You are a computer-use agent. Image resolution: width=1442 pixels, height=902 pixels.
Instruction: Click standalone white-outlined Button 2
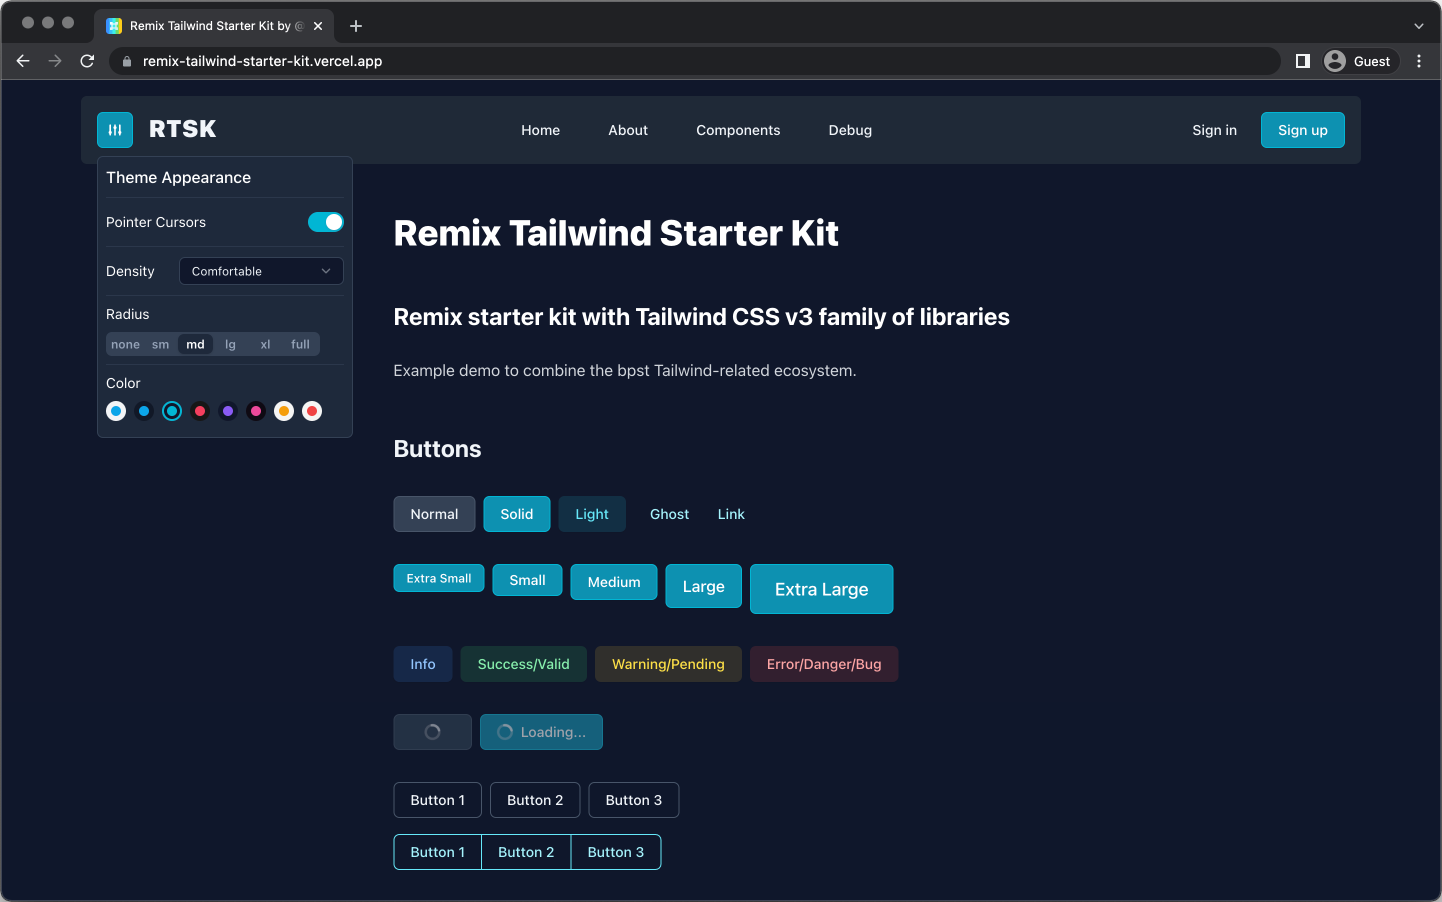click(x=535, y=800)
